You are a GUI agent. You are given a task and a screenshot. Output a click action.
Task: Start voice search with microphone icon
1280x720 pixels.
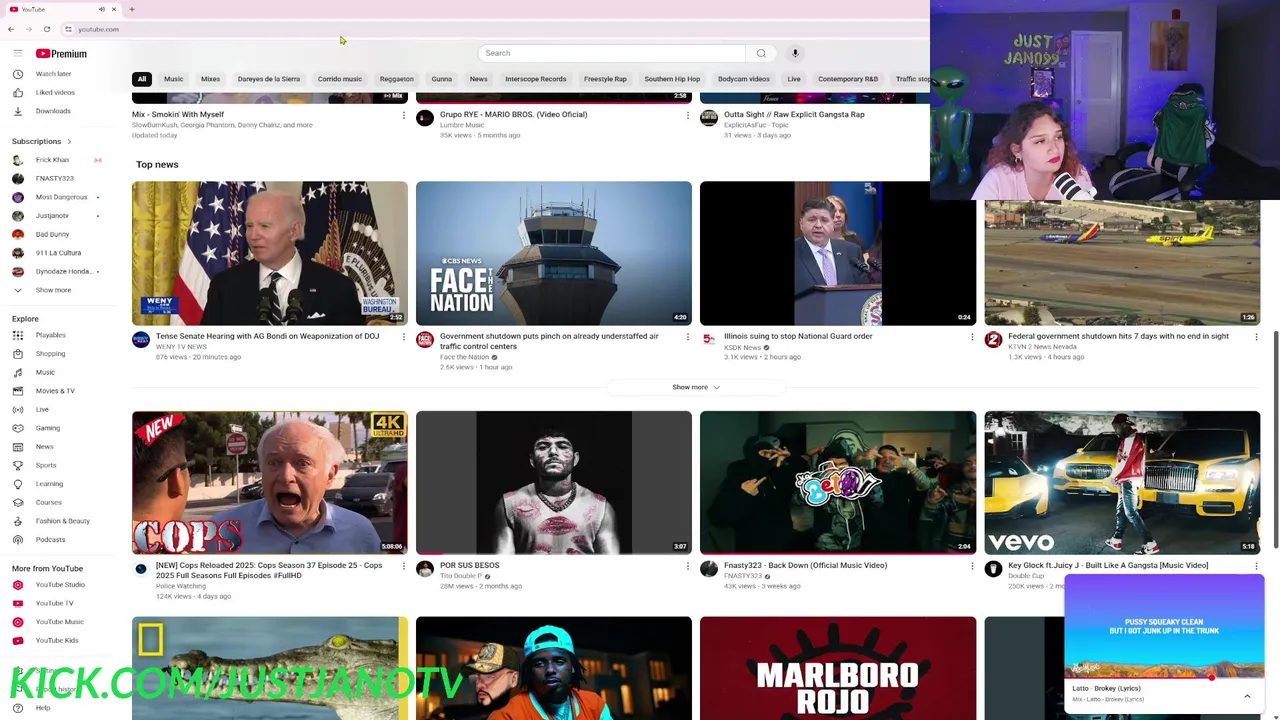(x=795, y=53)
